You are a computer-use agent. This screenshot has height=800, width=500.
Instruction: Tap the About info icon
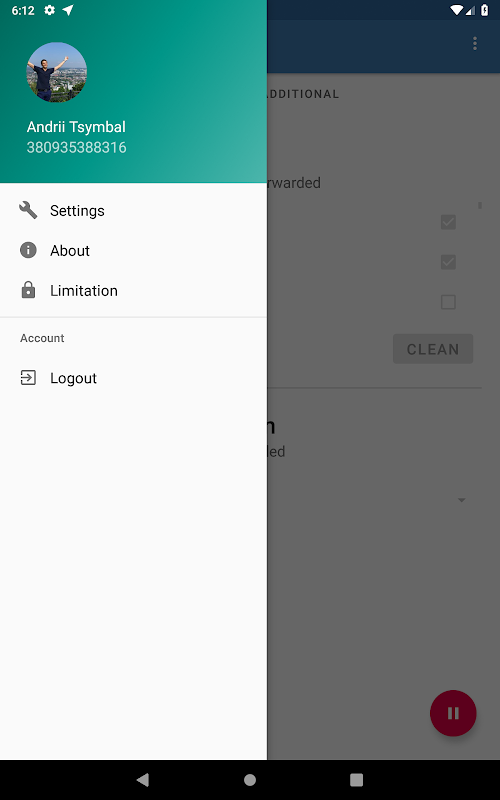(x=28, y=250)
